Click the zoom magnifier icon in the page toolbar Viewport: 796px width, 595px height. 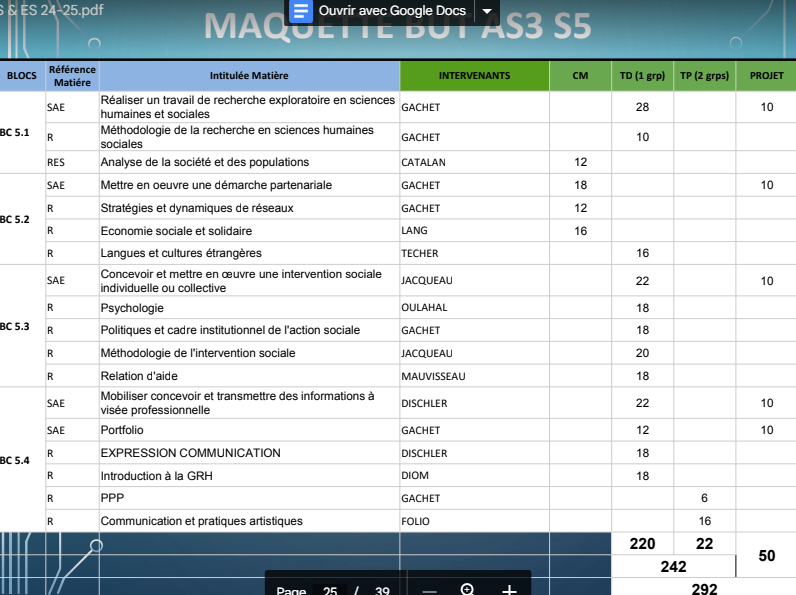tap(468, 589)
